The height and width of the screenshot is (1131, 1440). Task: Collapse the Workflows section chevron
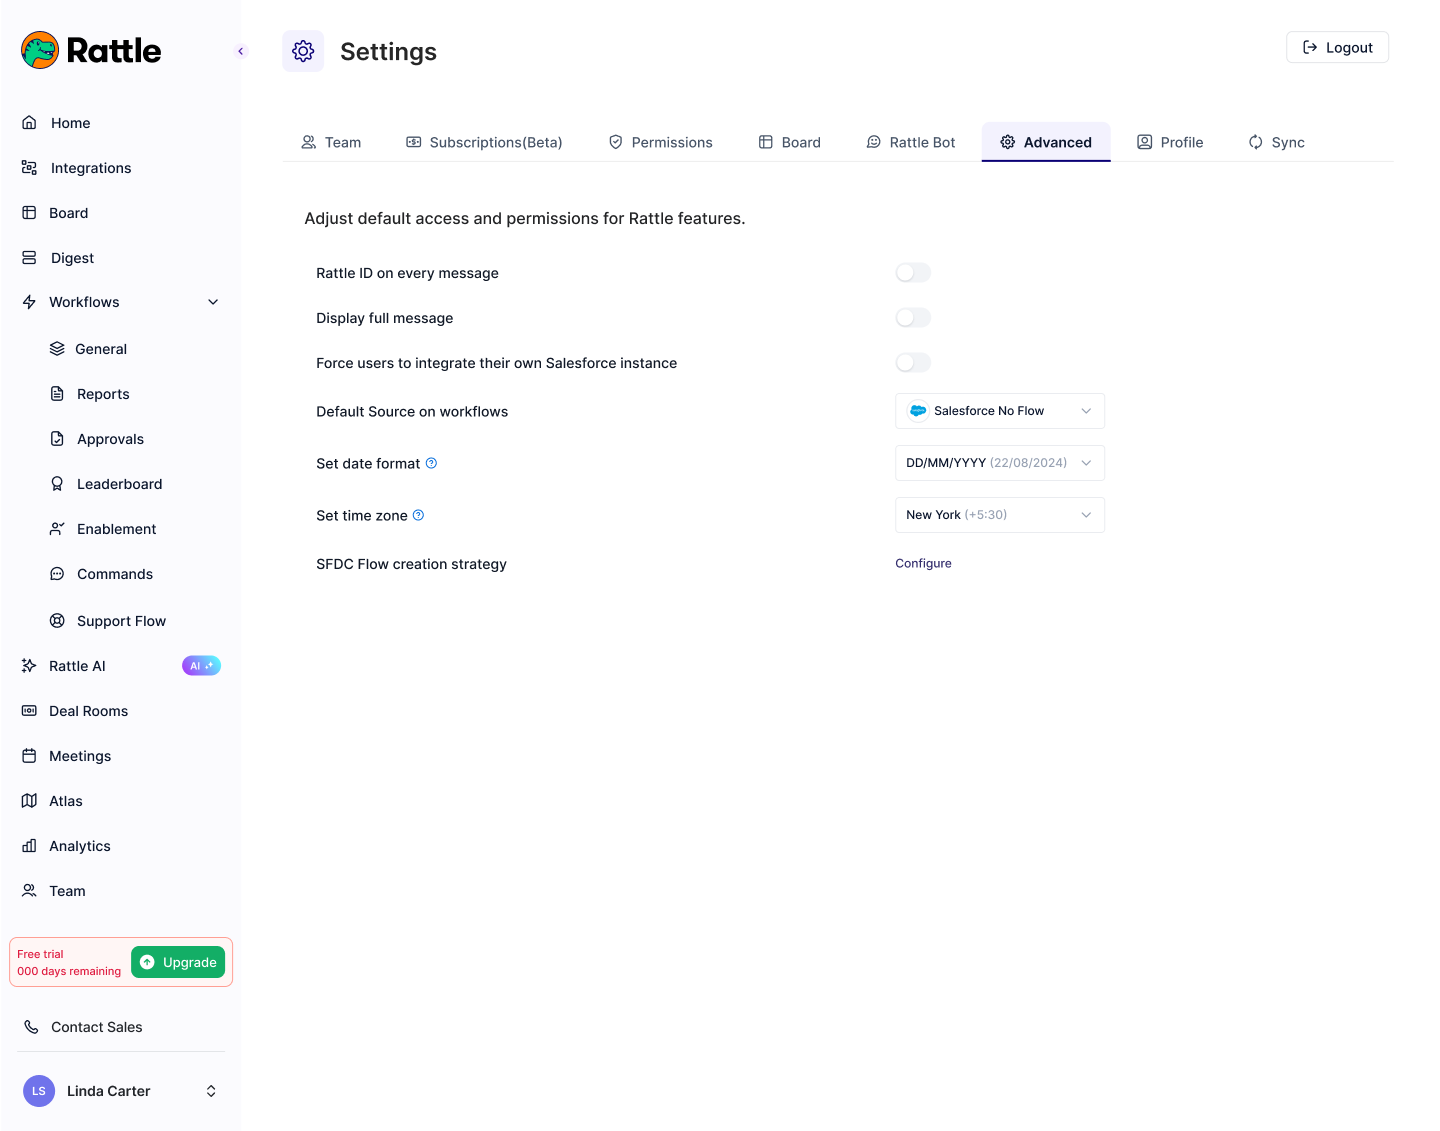click(x=212, y=301)
